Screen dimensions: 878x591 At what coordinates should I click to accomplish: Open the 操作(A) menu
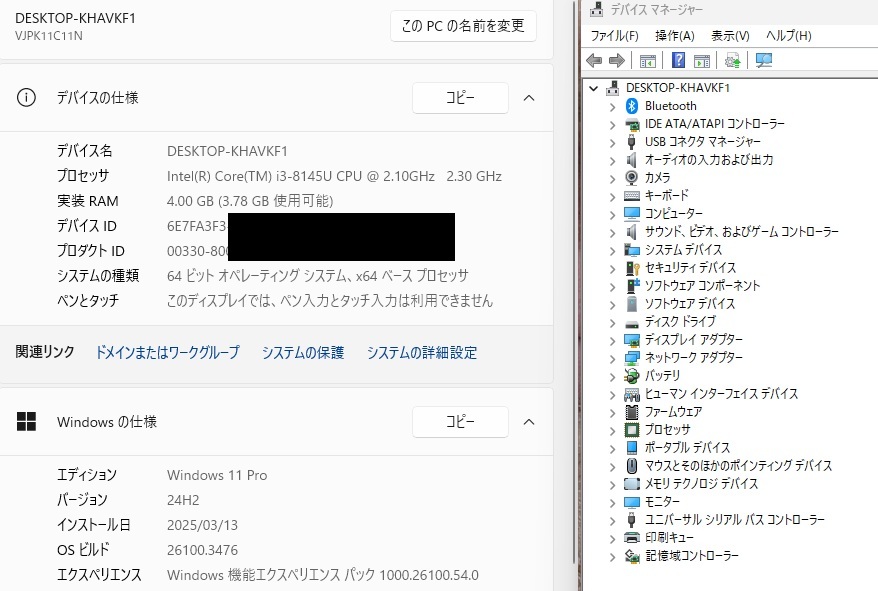[675, 36]
